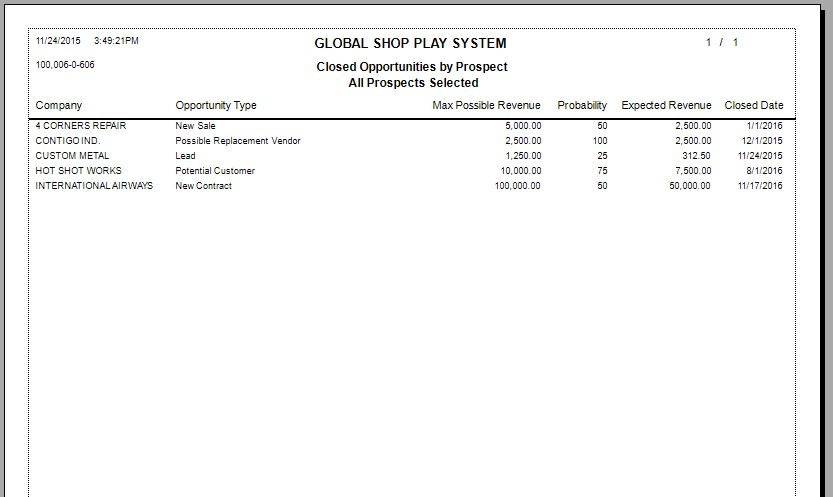The width and height of the screenshot is (833, 497).
Task: Click the 'New Contract' opportunity type
Action: coord(203,185)
